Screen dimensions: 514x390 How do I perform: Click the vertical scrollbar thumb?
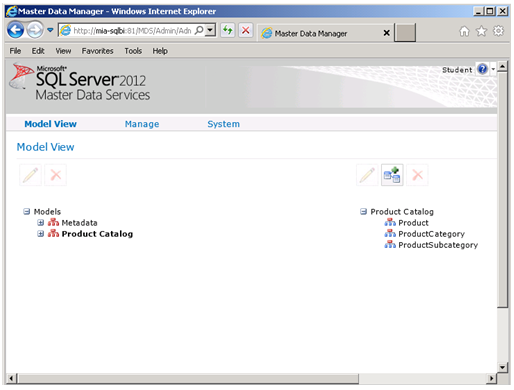[502, 189]
